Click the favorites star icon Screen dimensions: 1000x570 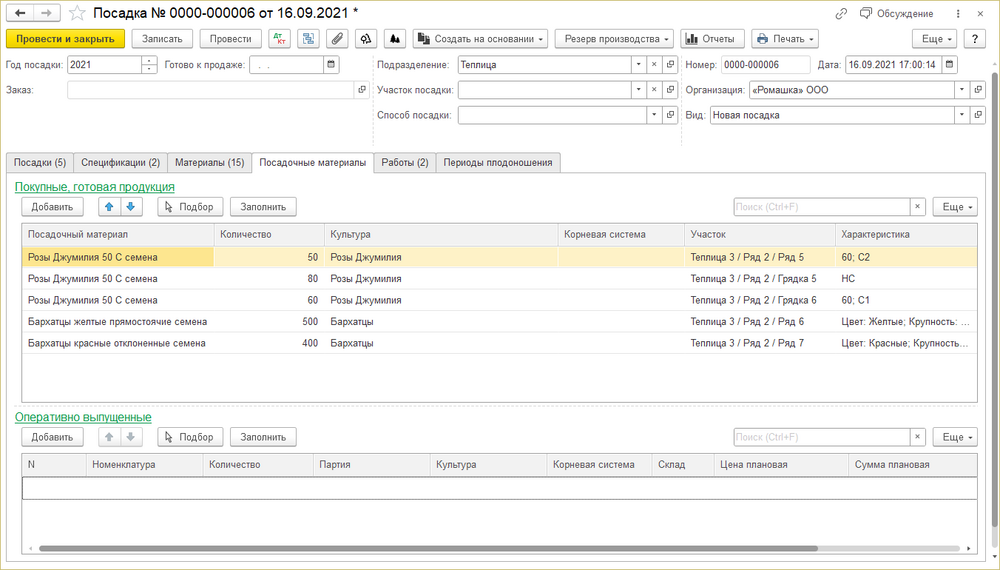[x=76, y=14]
